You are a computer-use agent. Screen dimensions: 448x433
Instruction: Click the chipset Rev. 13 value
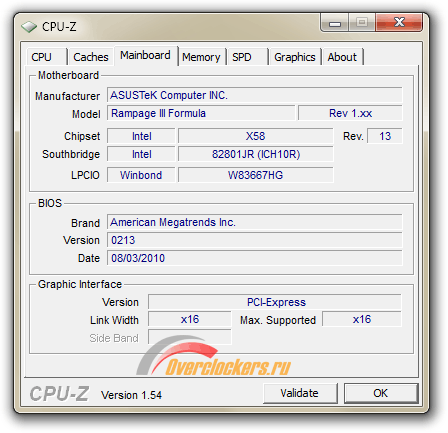click(385, 136)
